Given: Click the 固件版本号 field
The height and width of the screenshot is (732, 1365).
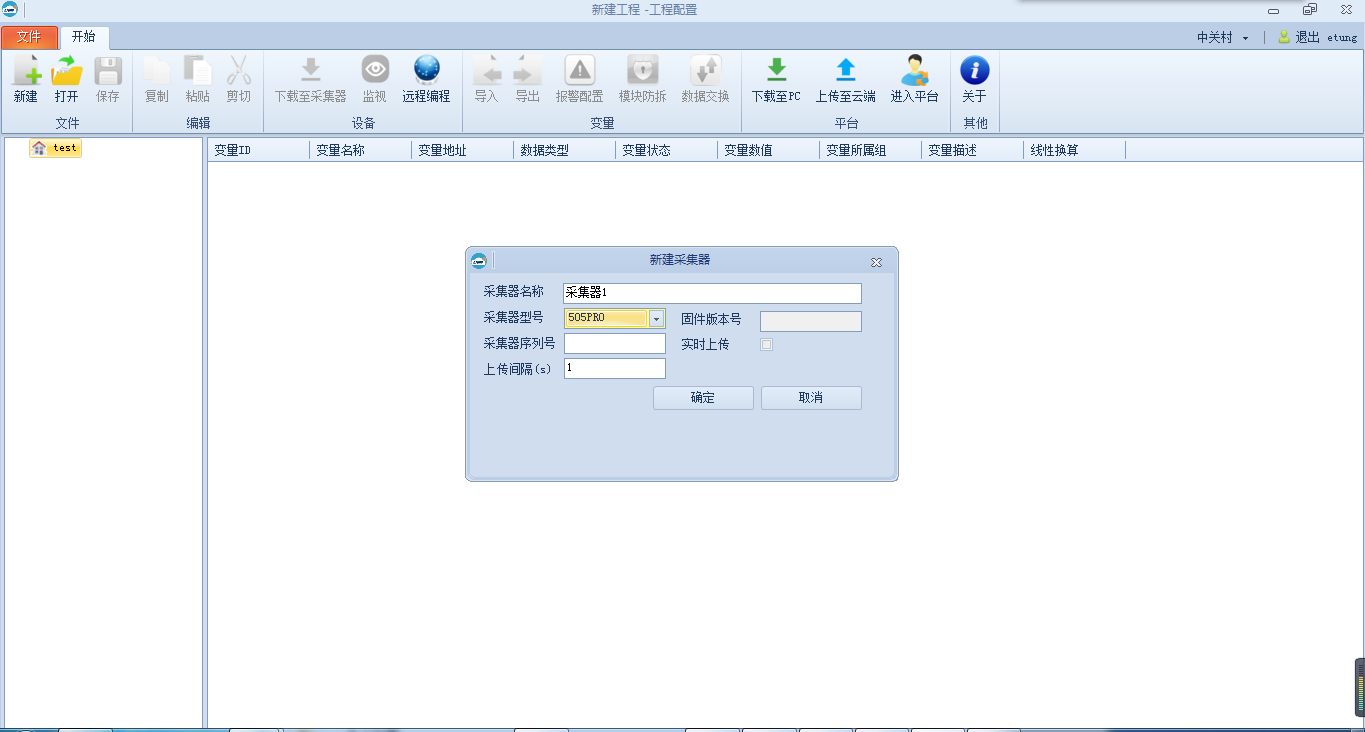Looking at the screenshot, I should [x=811, y=321].
